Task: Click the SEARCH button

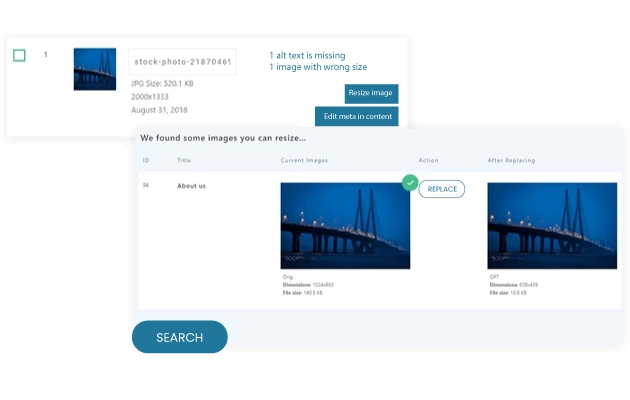Action: coord(180,337)
